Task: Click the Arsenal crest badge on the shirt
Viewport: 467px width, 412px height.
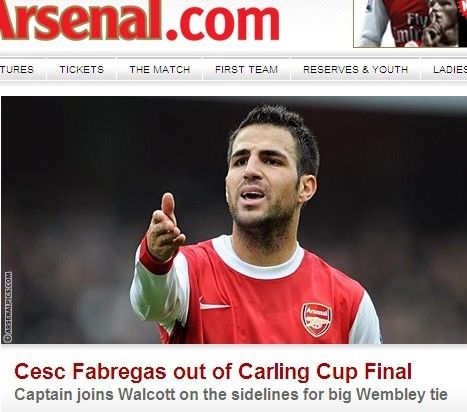Action: tap(317, 320)
